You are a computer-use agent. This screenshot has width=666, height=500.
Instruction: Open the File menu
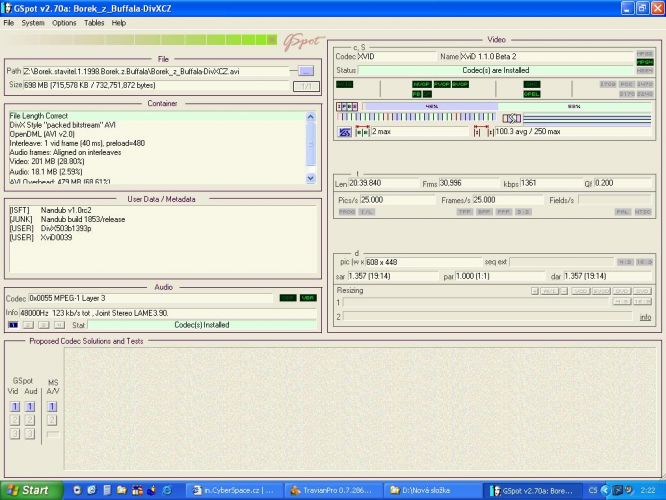click(x=8, y=23)
